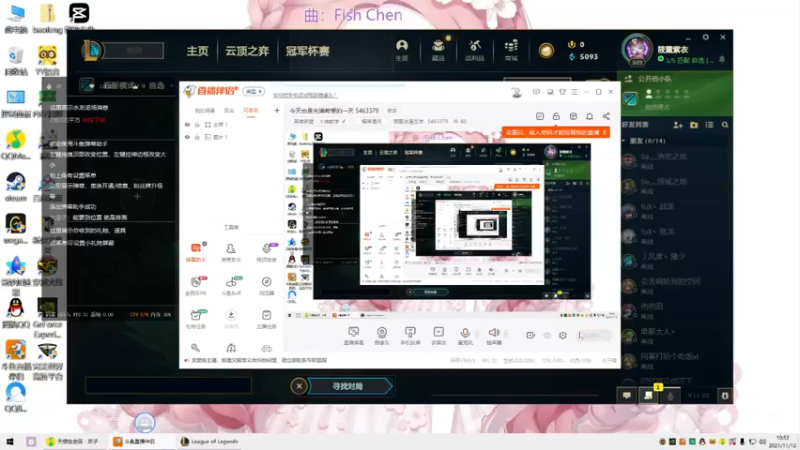Screen dimensions: 800x450
Task: Open the 冠军杯赛 tab
Action: click(x=307, y=51)
